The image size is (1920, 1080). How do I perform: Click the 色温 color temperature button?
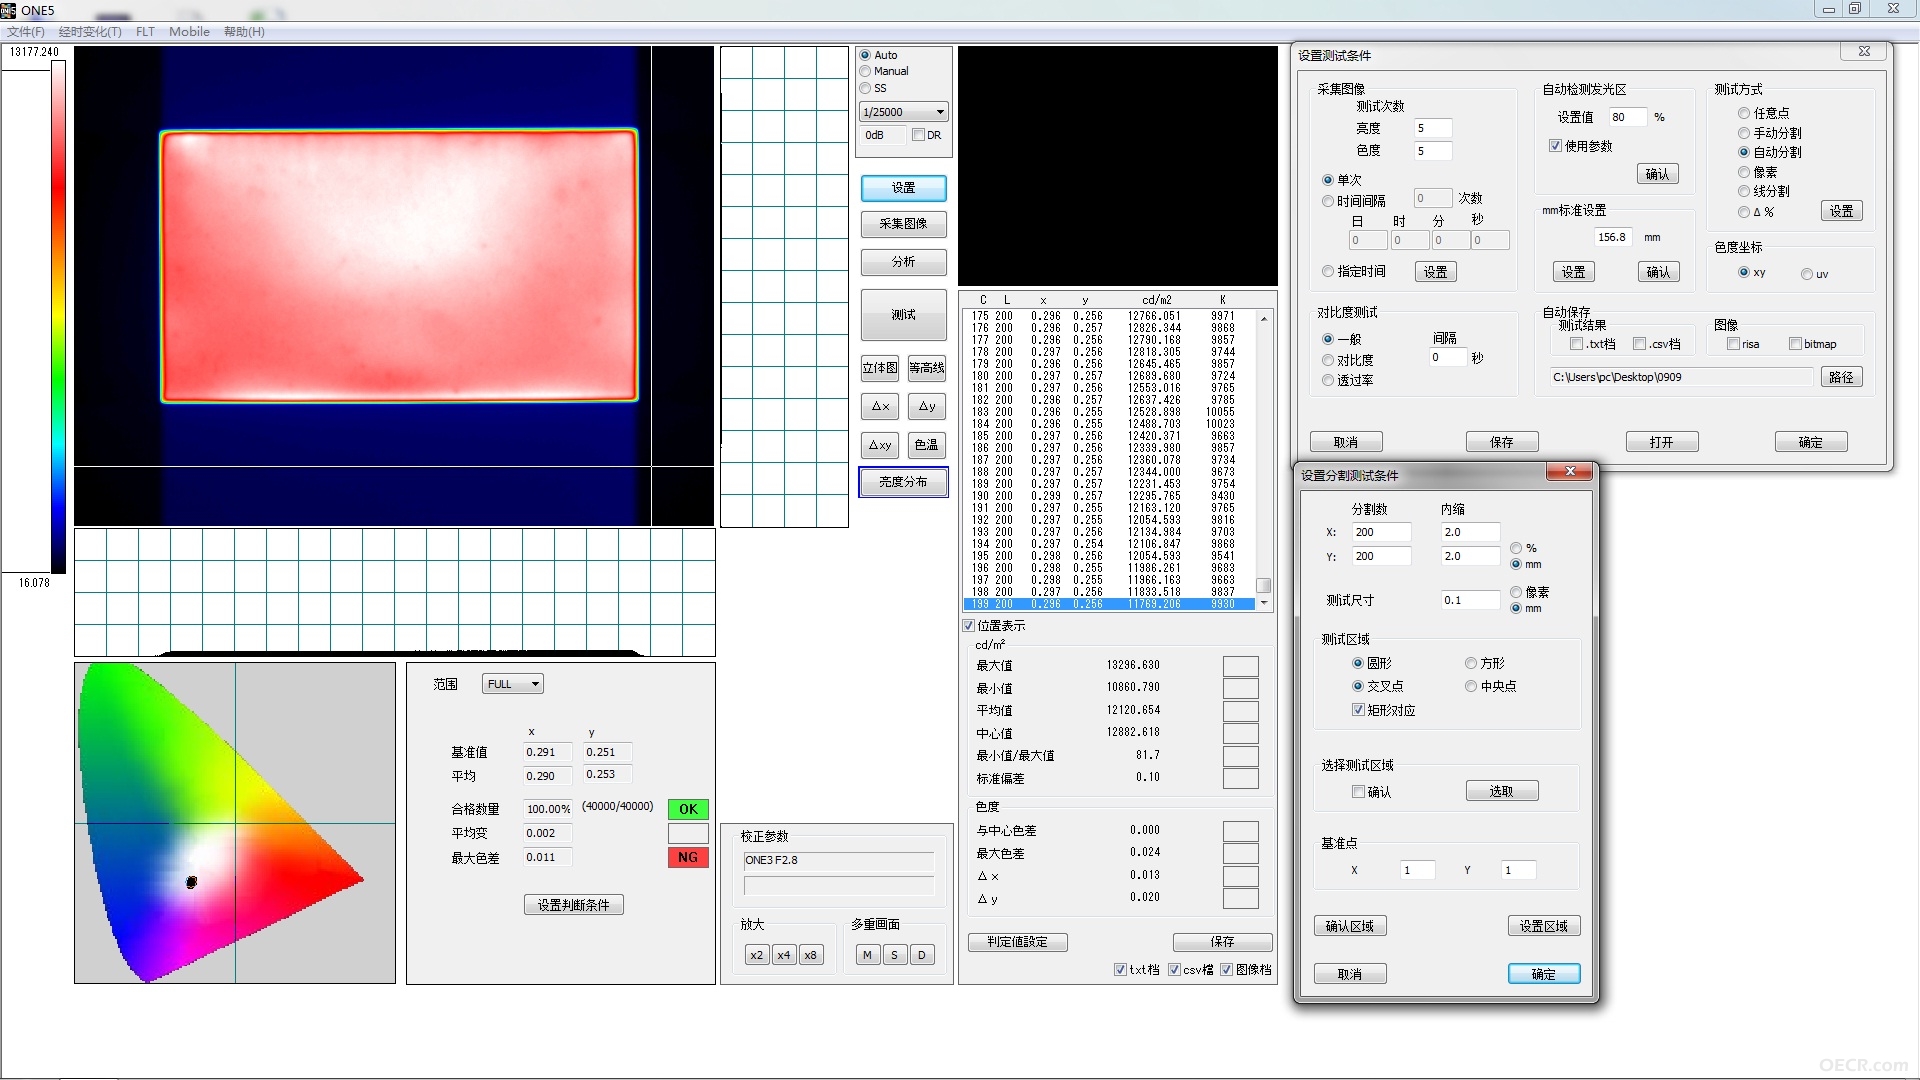coord(926,445)
